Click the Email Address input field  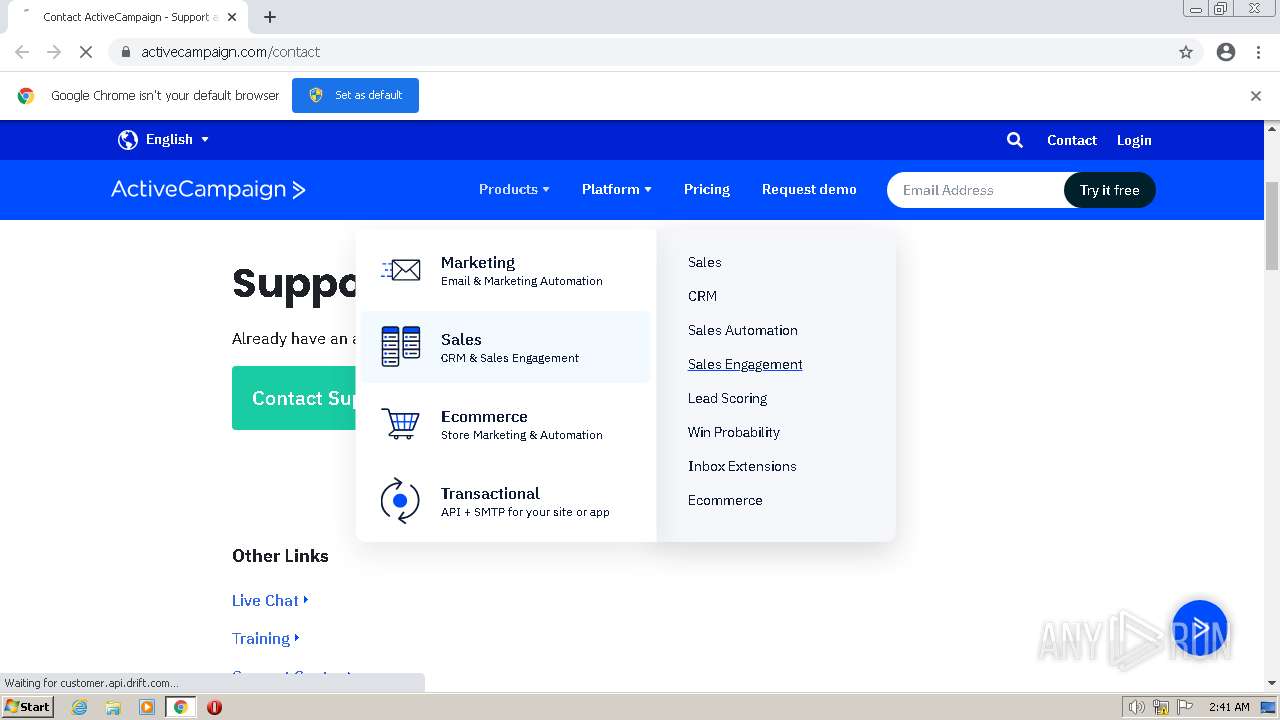click(x=976, y=190)
